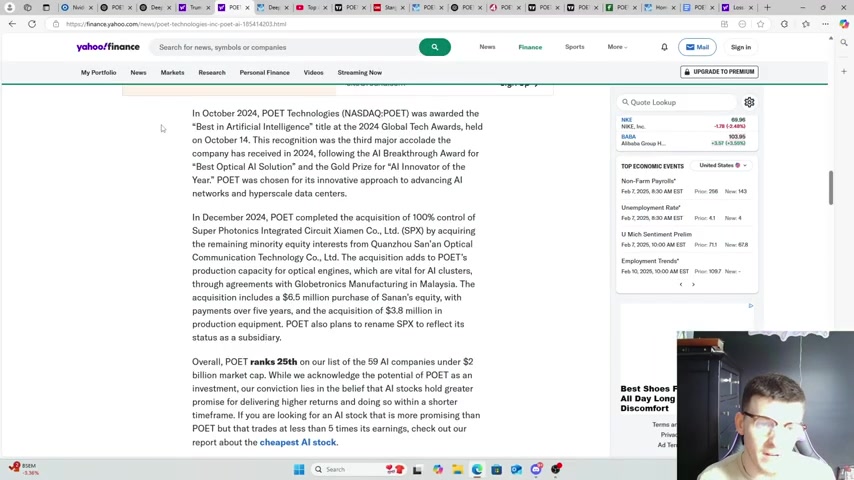Click the green search magnifier button
This screenshot has height=480, width=854.
tap(435, 47)
